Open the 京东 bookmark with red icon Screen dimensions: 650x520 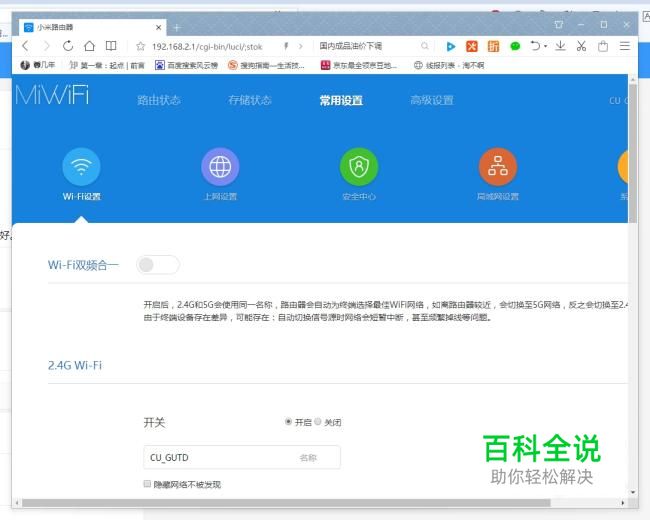359,65
